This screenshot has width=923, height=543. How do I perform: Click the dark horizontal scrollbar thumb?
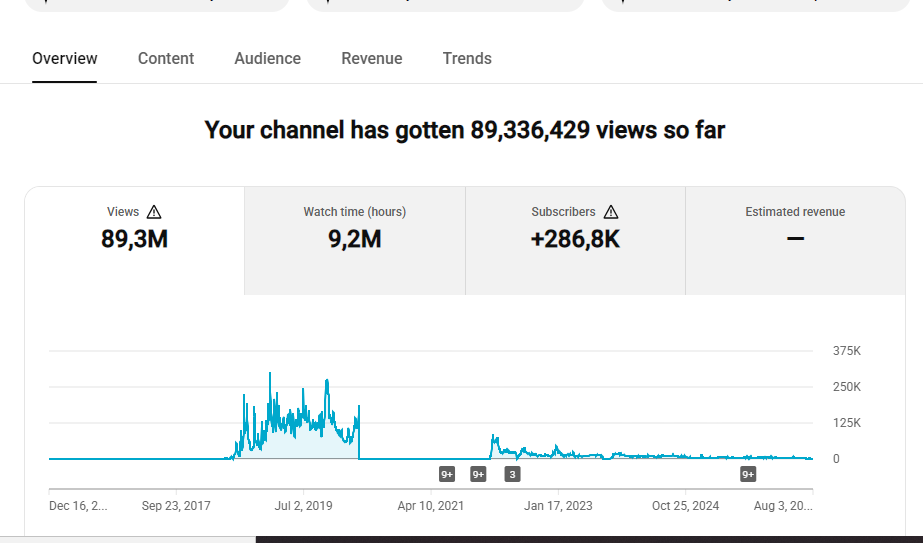point(589,539)
